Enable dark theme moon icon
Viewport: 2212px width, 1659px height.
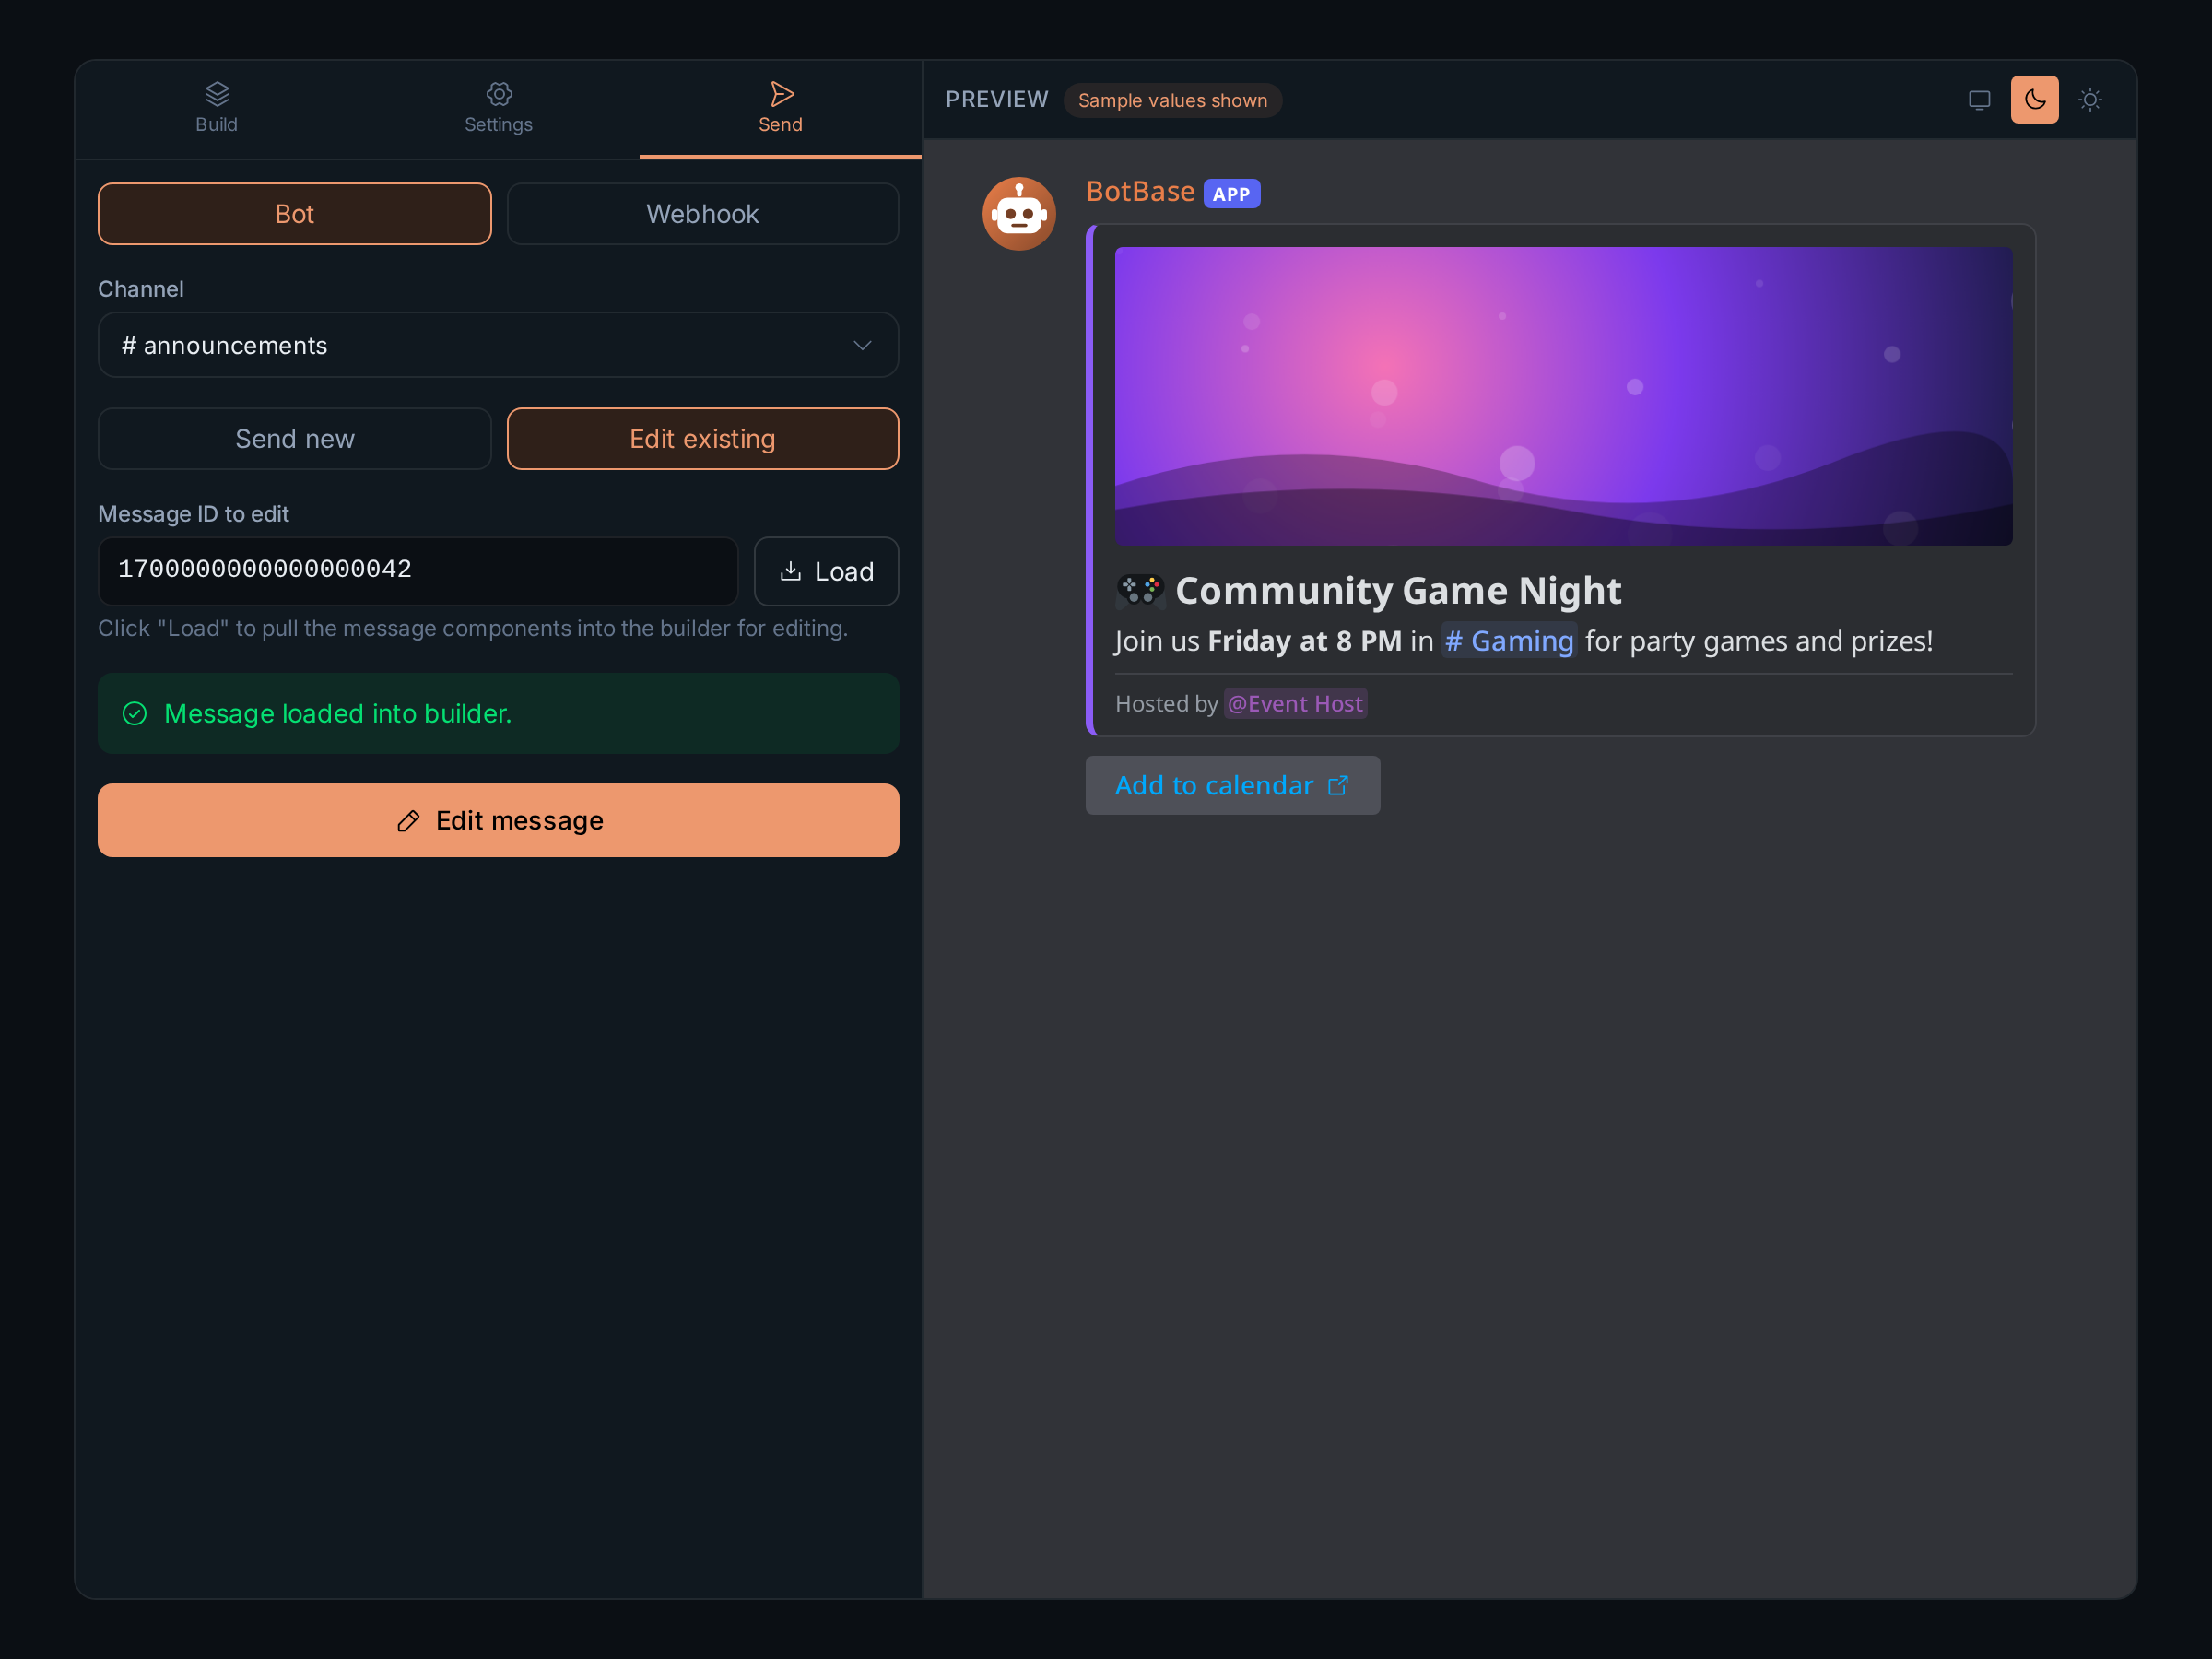point(2034,100)
